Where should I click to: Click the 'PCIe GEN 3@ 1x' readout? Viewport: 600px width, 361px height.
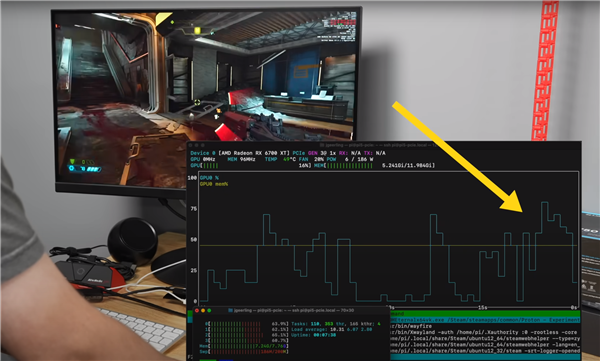pyautogui.click(x=315, y=153)
